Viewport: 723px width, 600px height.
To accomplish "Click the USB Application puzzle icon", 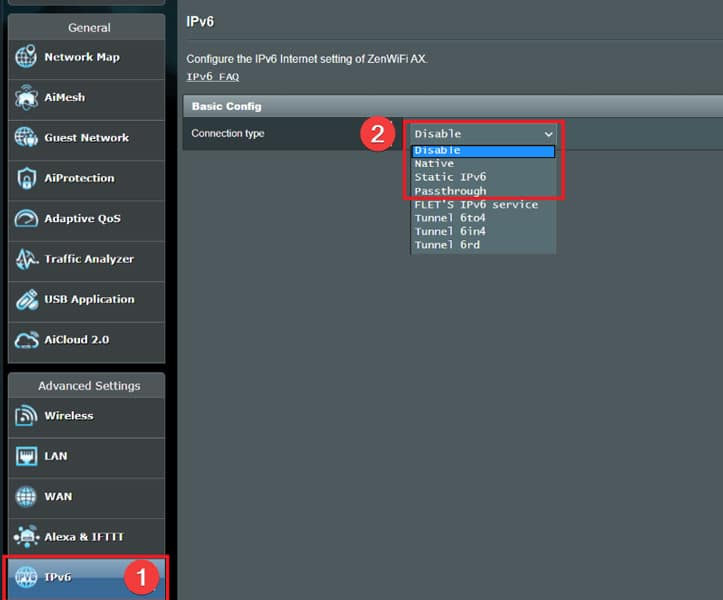I will (x=26, y=299).
